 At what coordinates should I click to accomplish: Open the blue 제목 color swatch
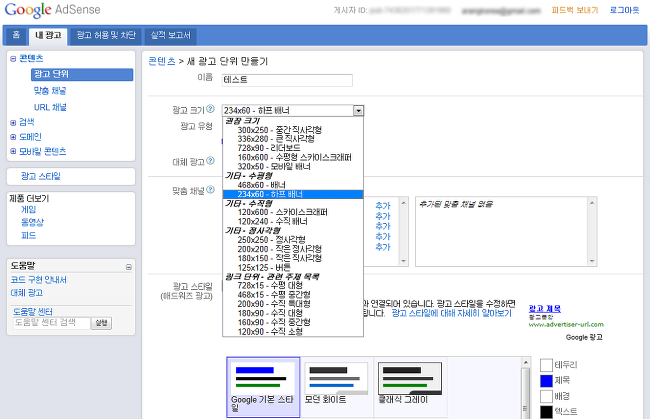click(x=546, y=380)
